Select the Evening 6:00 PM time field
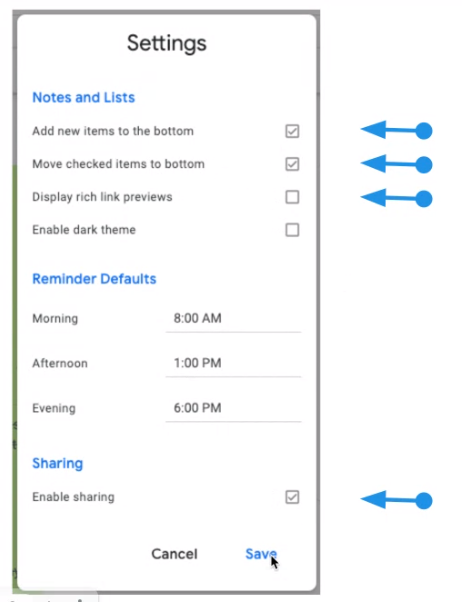The image size is (462, 602). [x=233, y=408]
